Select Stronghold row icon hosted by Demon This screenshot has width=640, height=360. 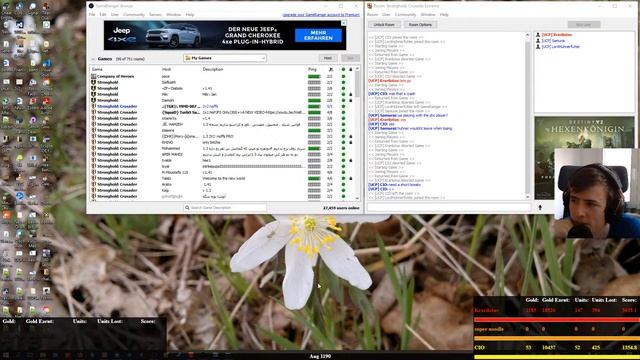click(93, 100)
